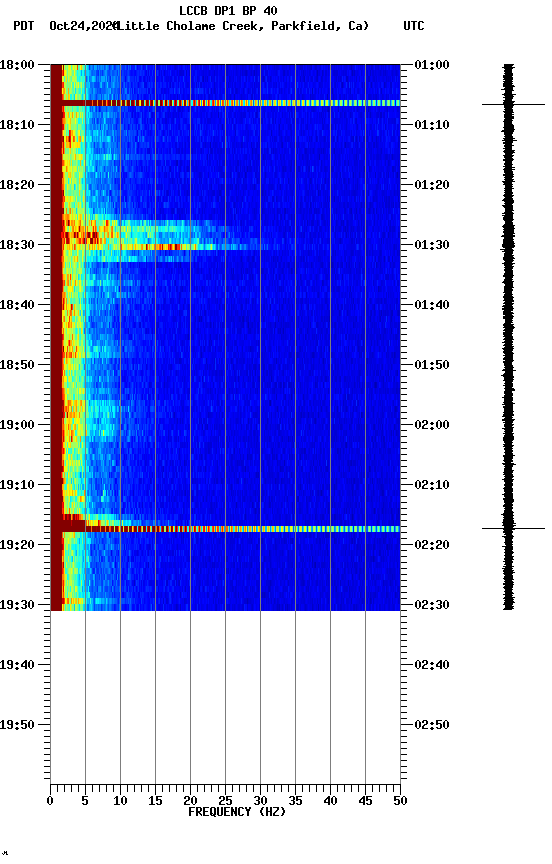Screen dimensions: 552x864
Task: Click the frequency axis label "30"
Action: pos(260,801)
